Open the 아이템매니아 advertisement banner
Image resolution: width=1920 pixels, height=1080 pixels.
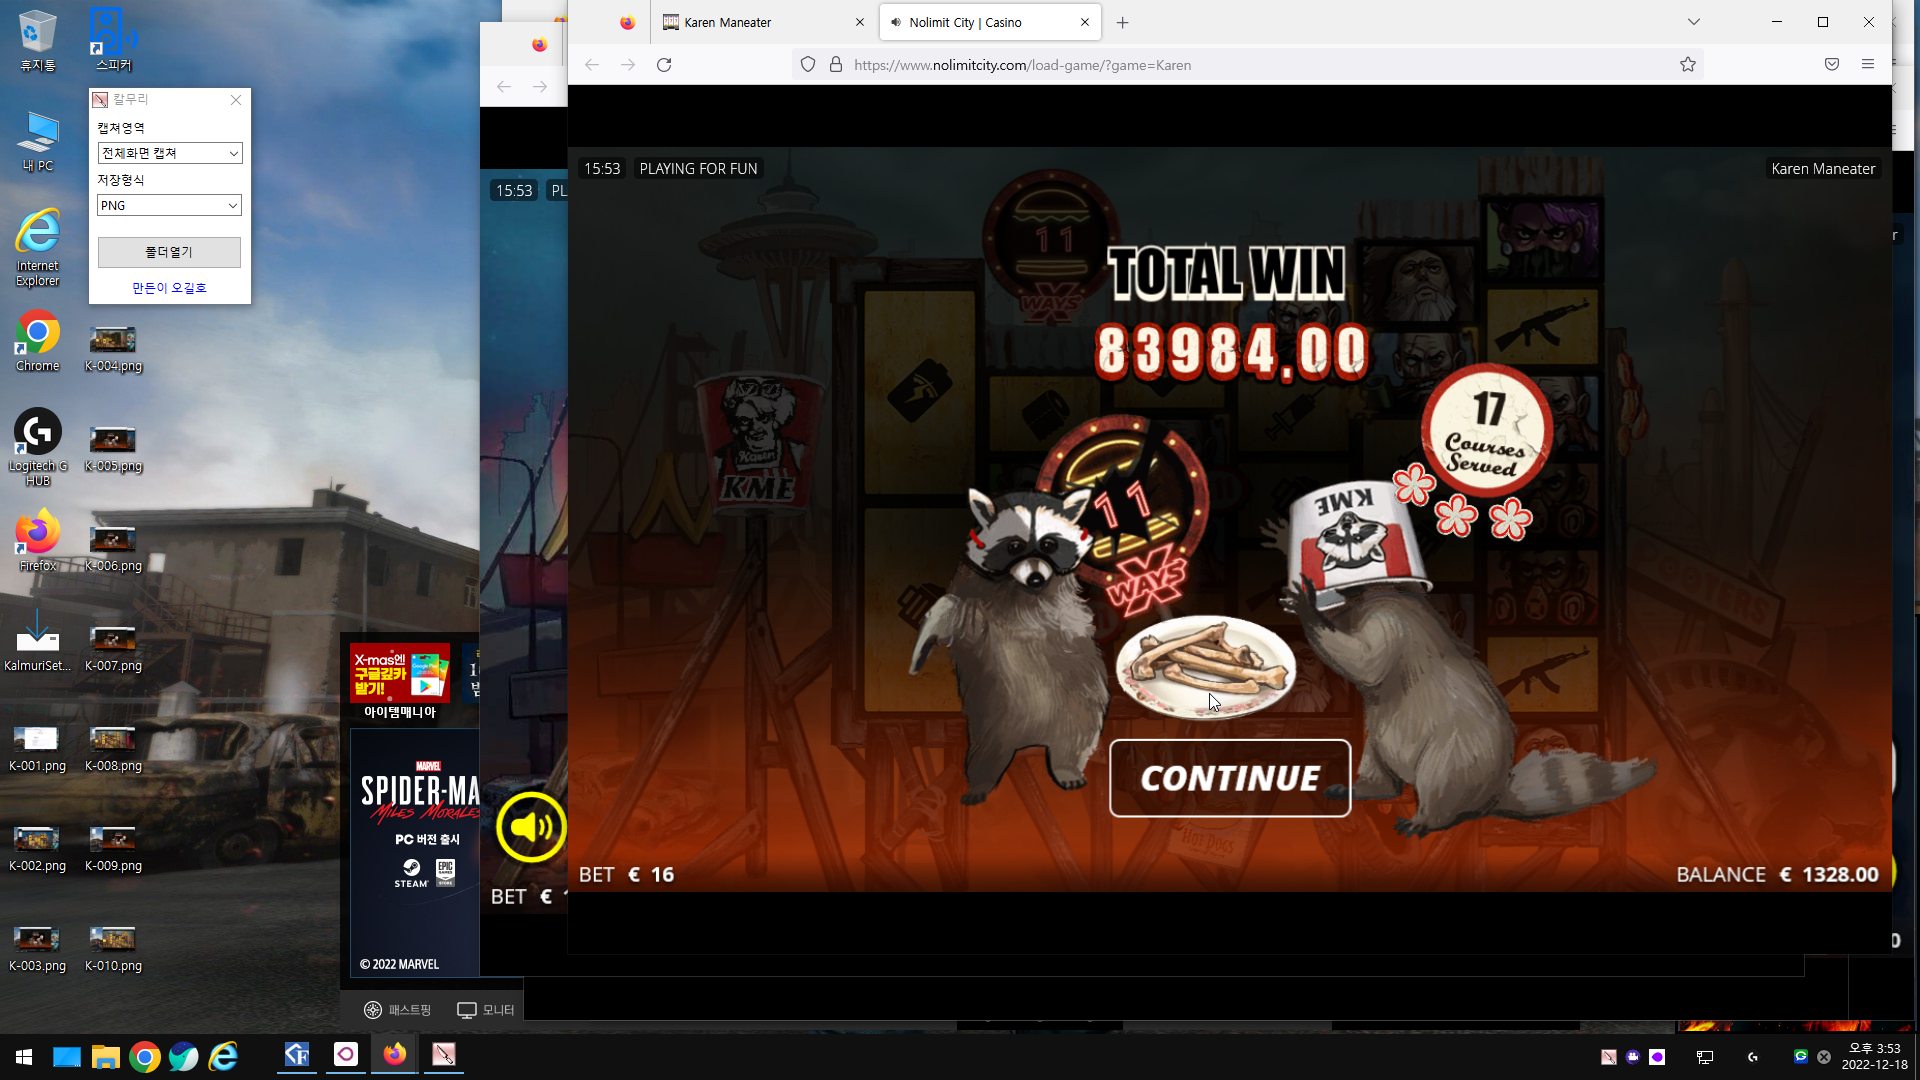pyautogui.click(x=400, y=682)
